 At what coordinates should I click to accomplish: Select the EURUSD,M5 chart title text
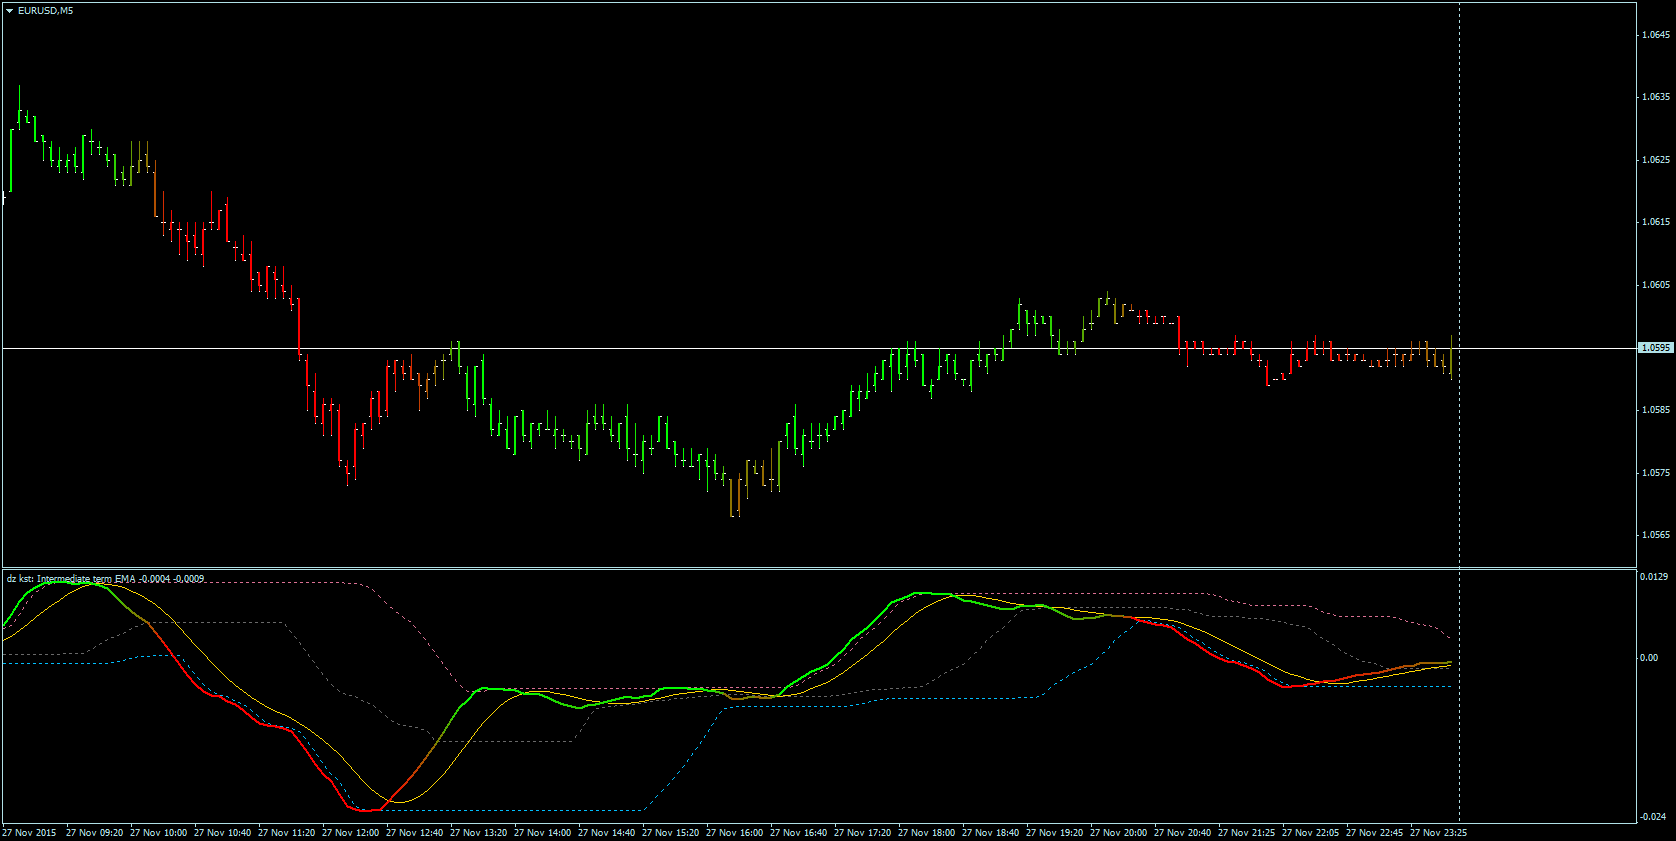click(45, 11)
